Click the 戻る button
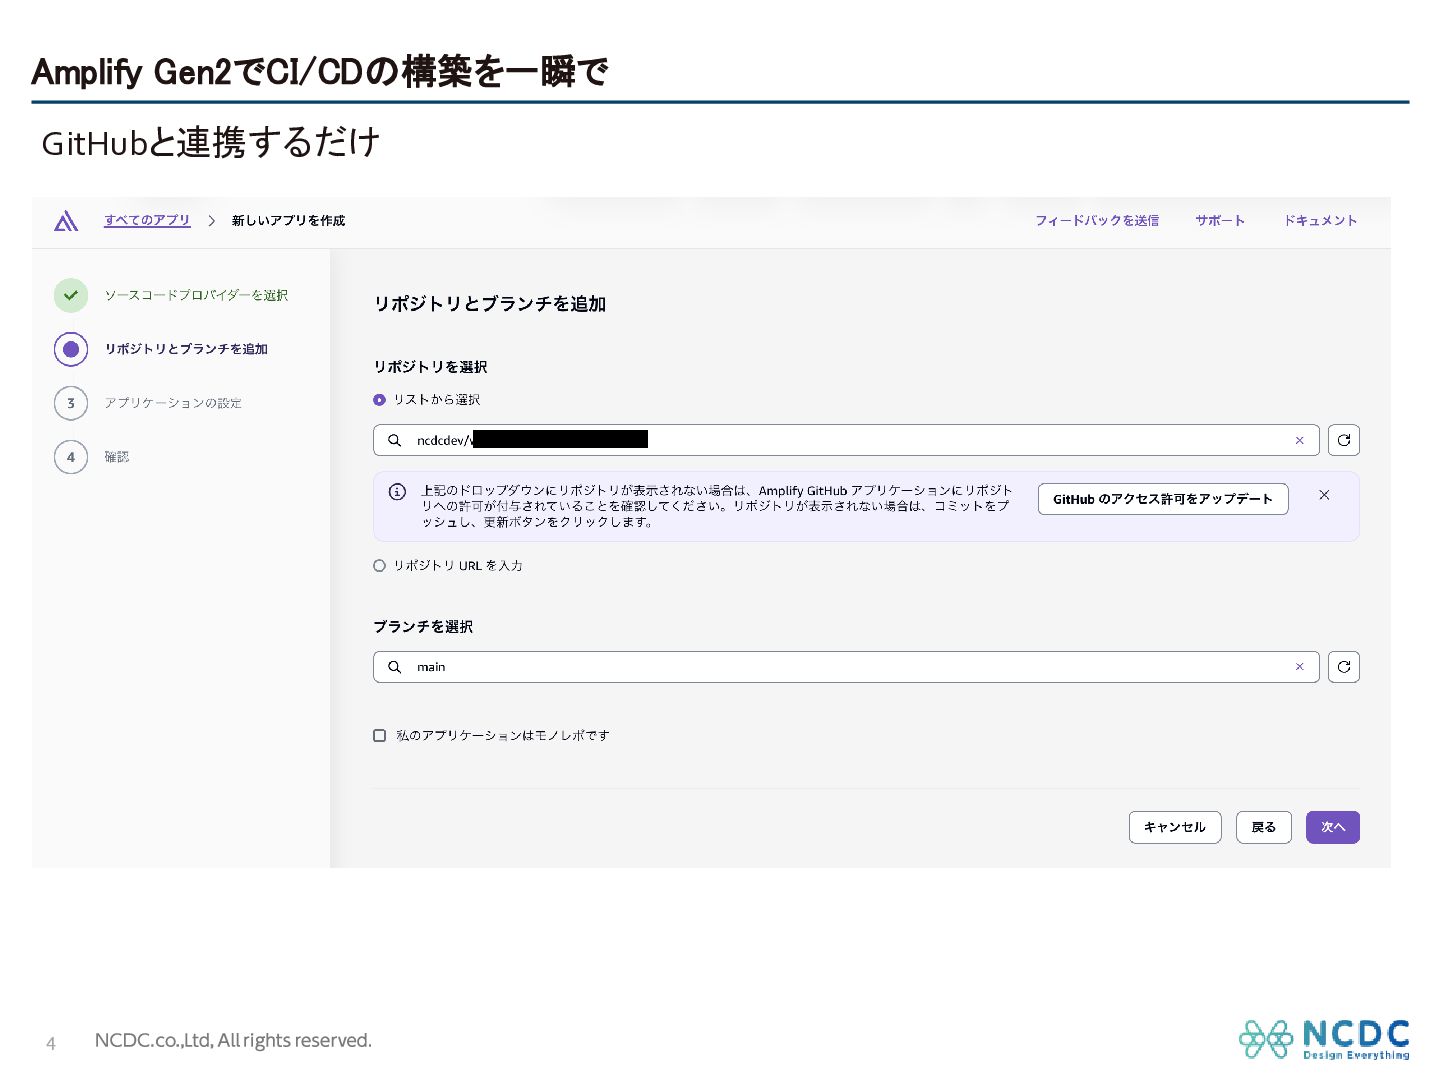The height and width of the screenshot is (1080, 1440). coord(1264,827)
